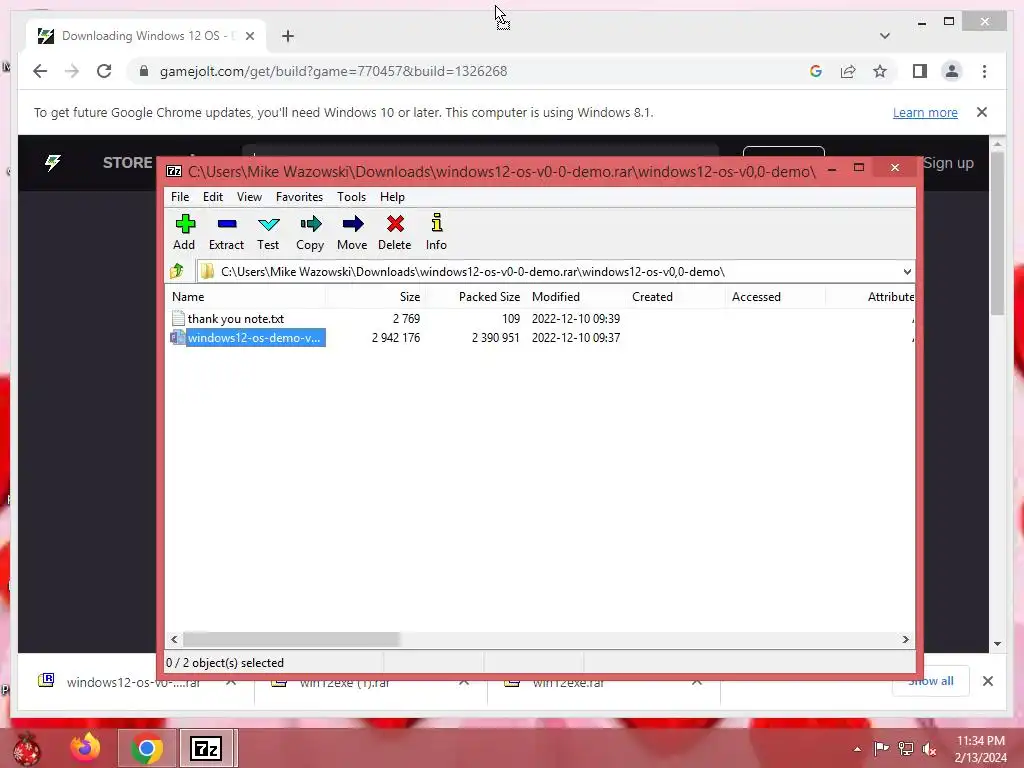
Task: Click the taskbar clock showing 11:34 PM
Action: [x=980, y=749]
